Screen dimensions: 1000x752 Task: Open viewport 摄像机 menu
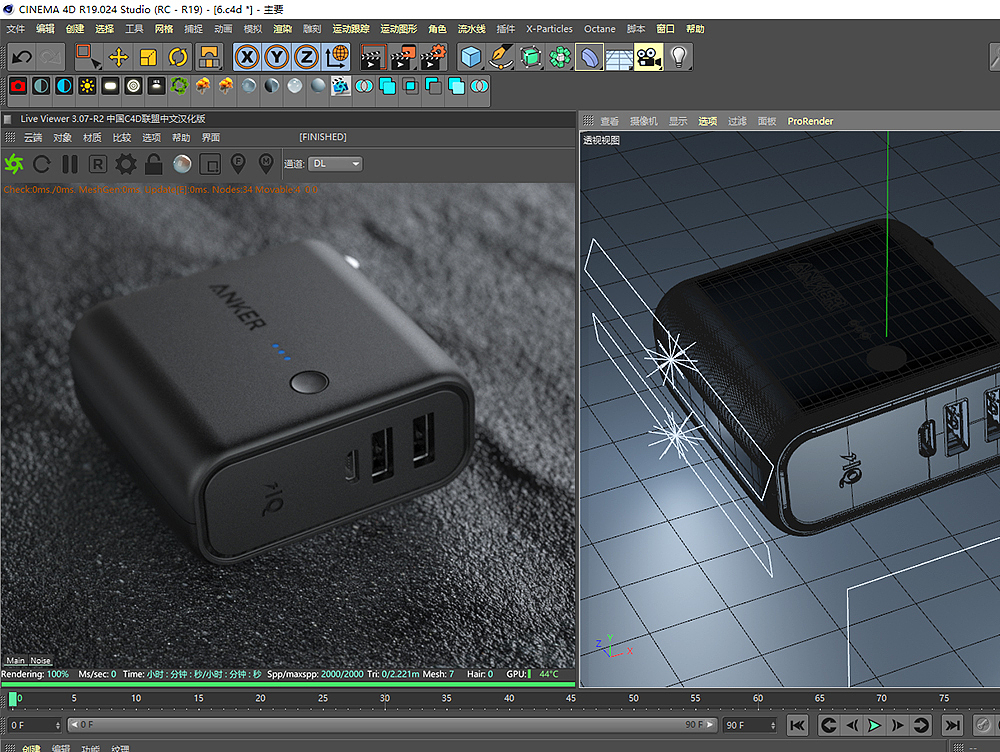click(x=643, y=121)
